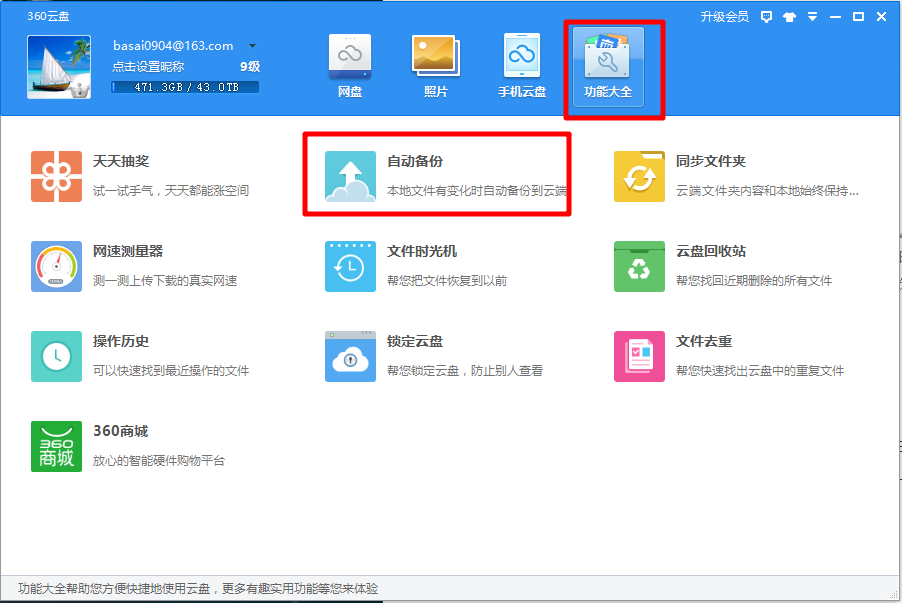This screenshot has width=902, height=603.
Task: Expand the account dropdown arrow
Action: pyautogui.click(x=252, y=46)
